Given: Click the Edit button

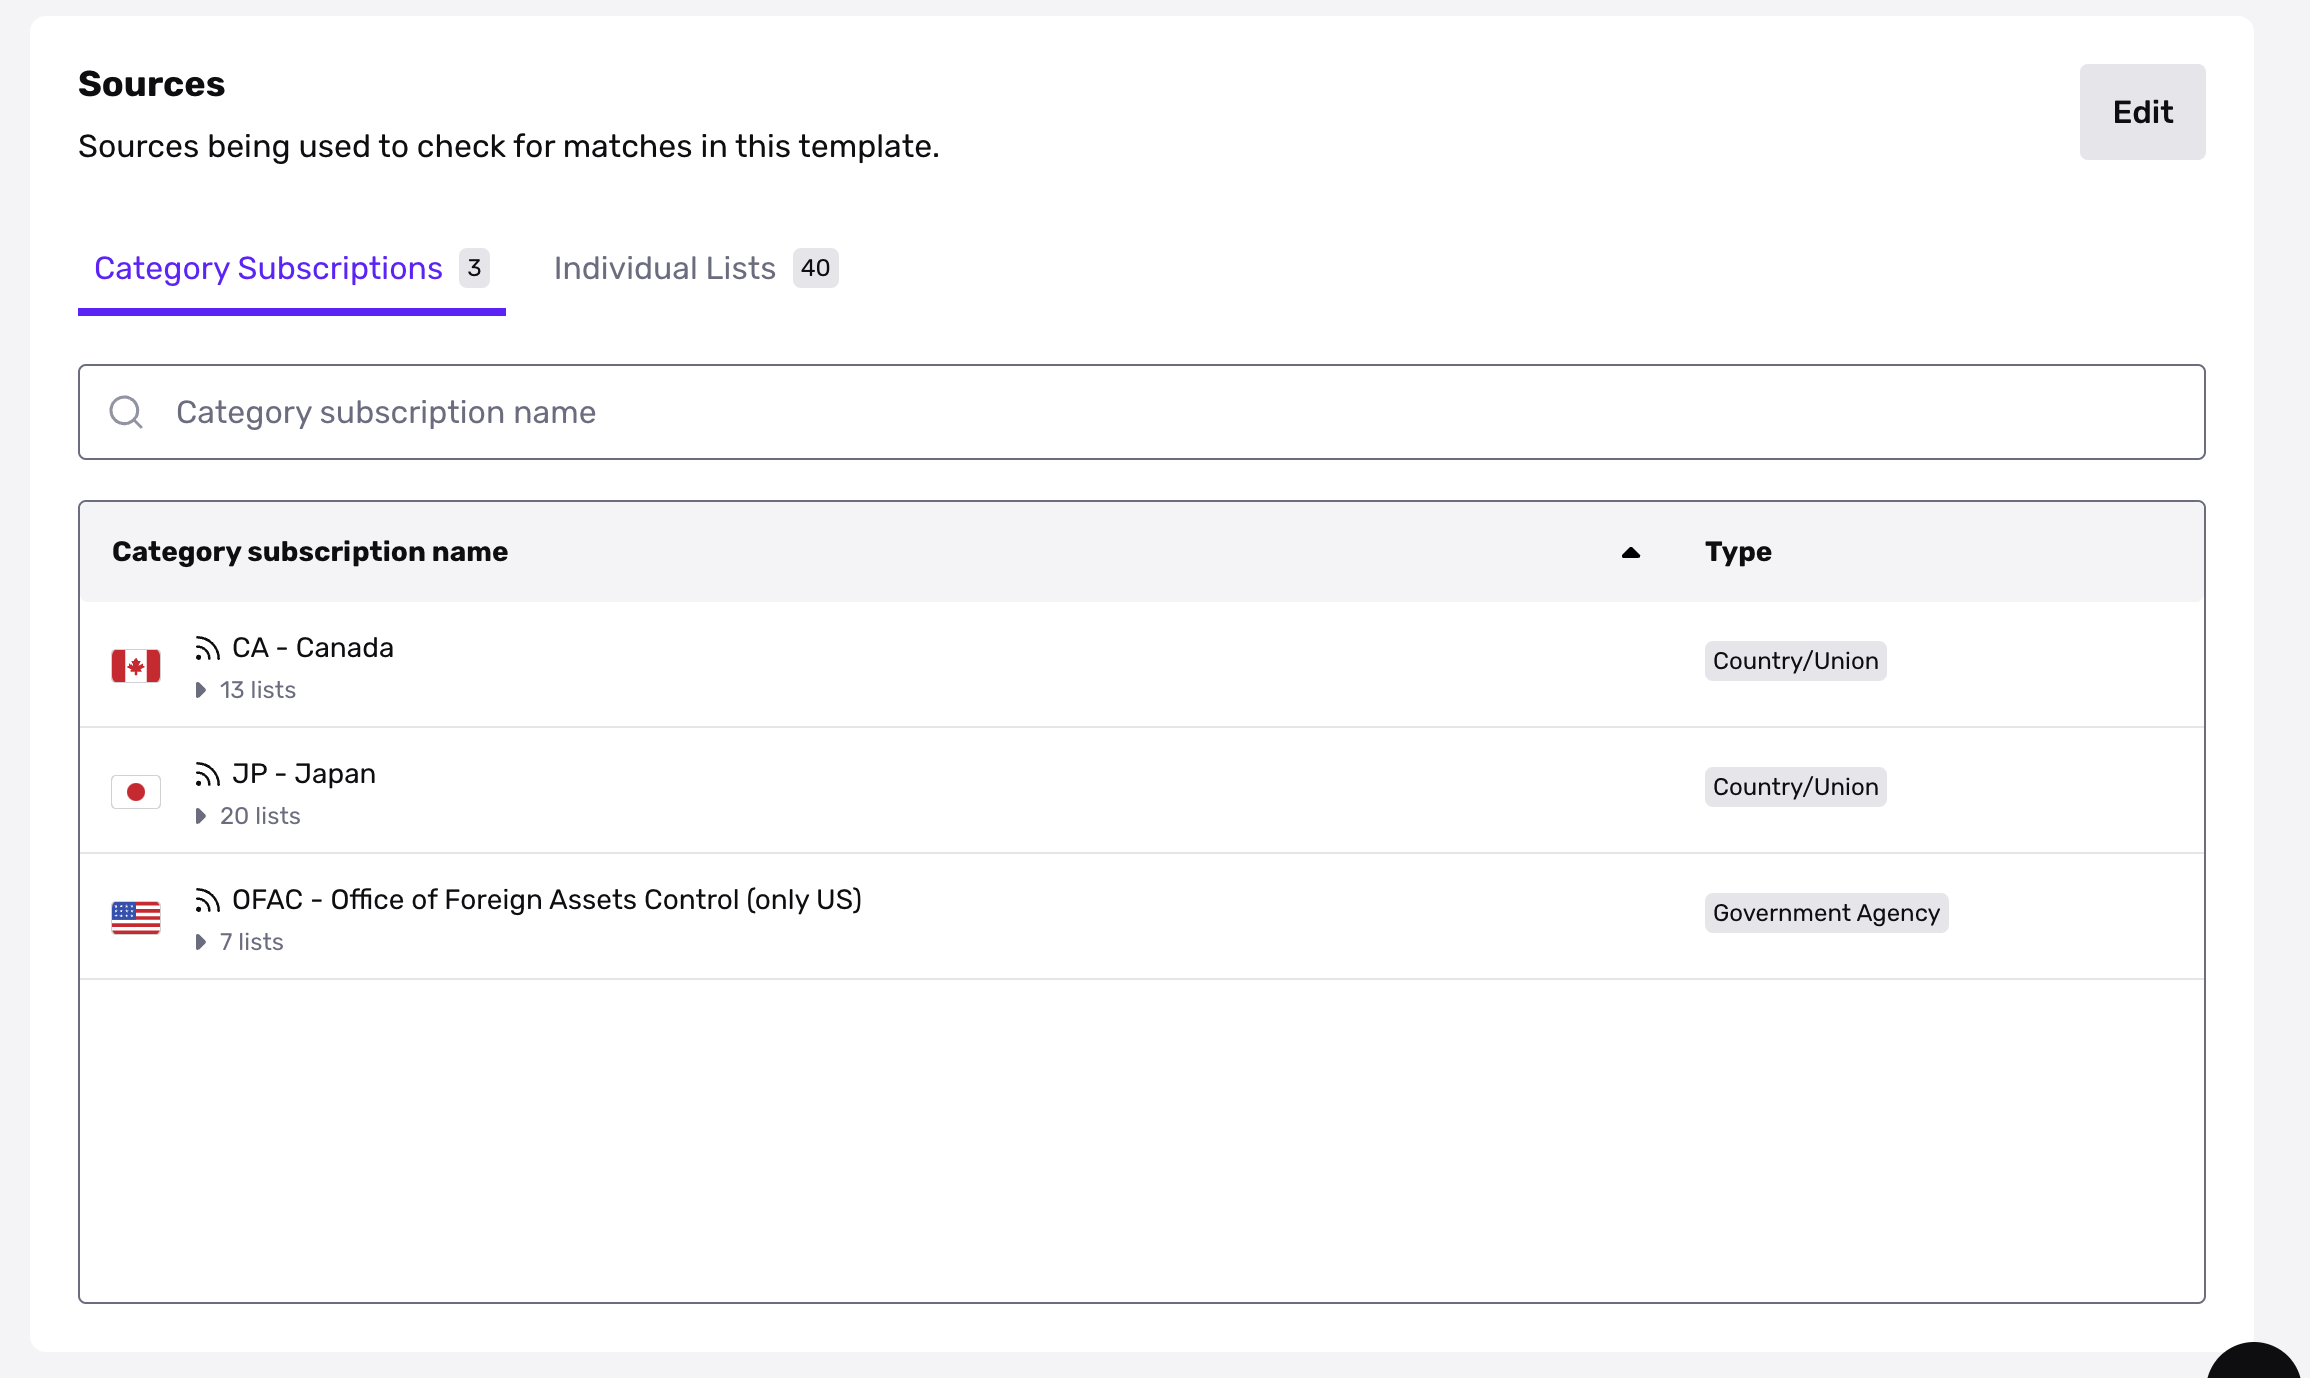Looking at the screenshot, I should 2142,112.
